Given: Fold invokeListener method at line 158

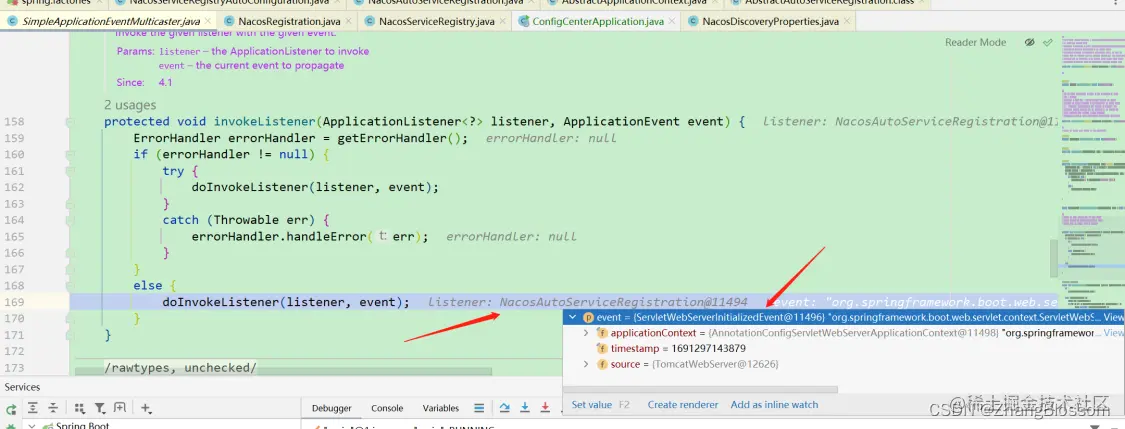Looking at the screenshot, I should click(70, 121).
